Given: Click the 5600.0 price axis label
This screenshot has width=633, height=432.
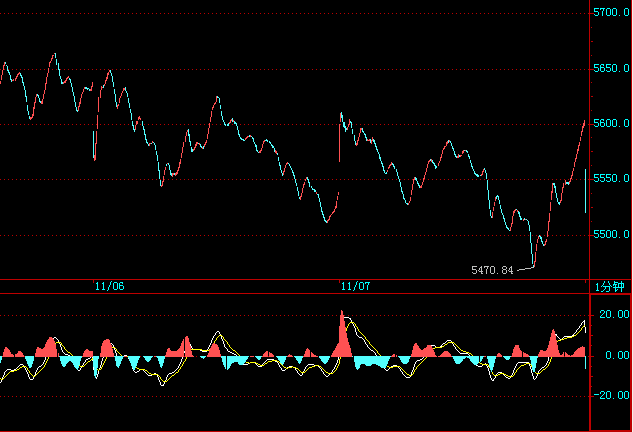Looking at the screenshot, I should pos(611,124).
